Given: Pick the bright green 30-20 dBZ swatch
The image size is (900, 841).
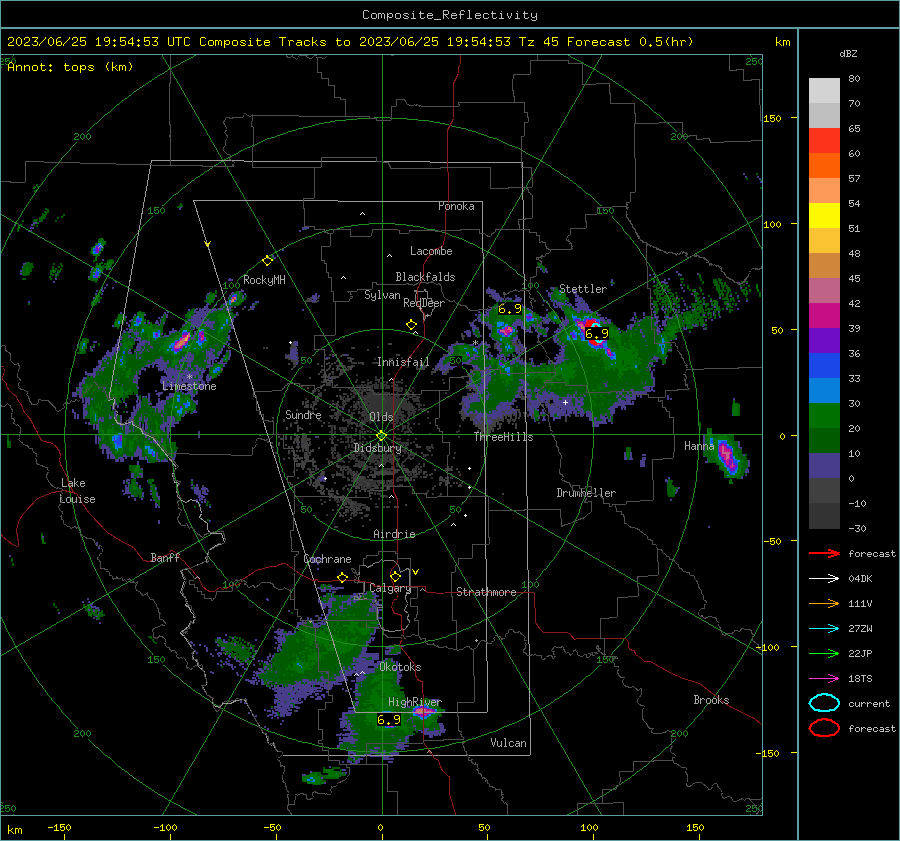Looking at the screenshot, I should tap(824, 416).
